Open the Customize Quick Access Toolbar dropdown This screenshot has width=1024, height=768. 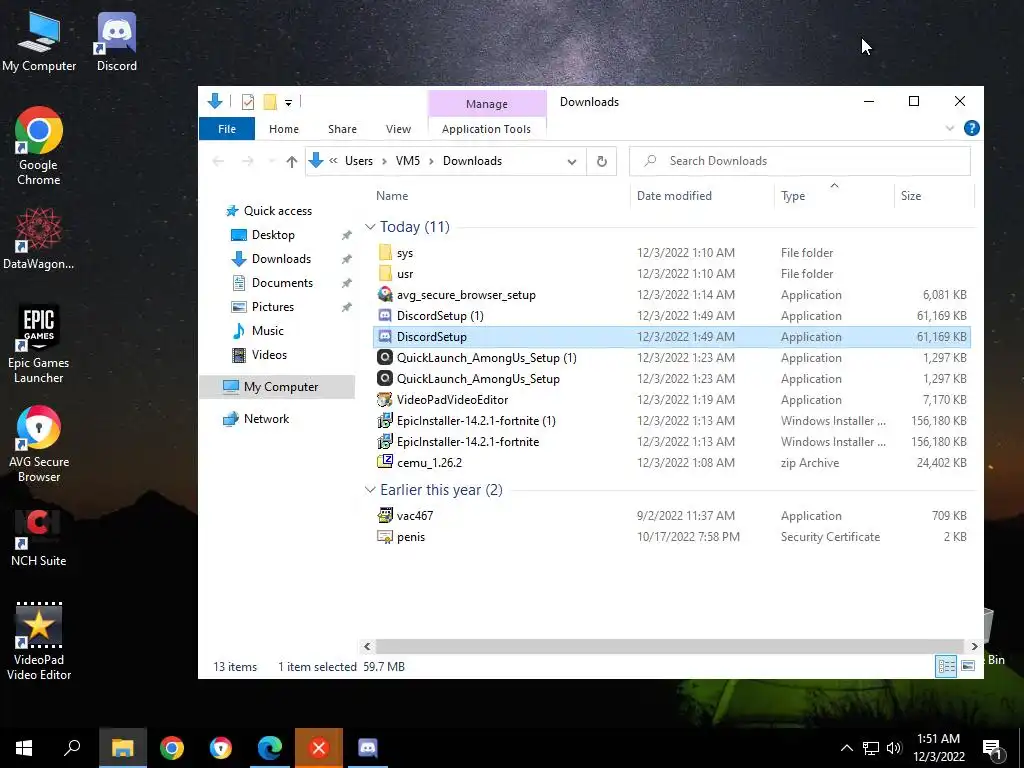coord(288,103)
